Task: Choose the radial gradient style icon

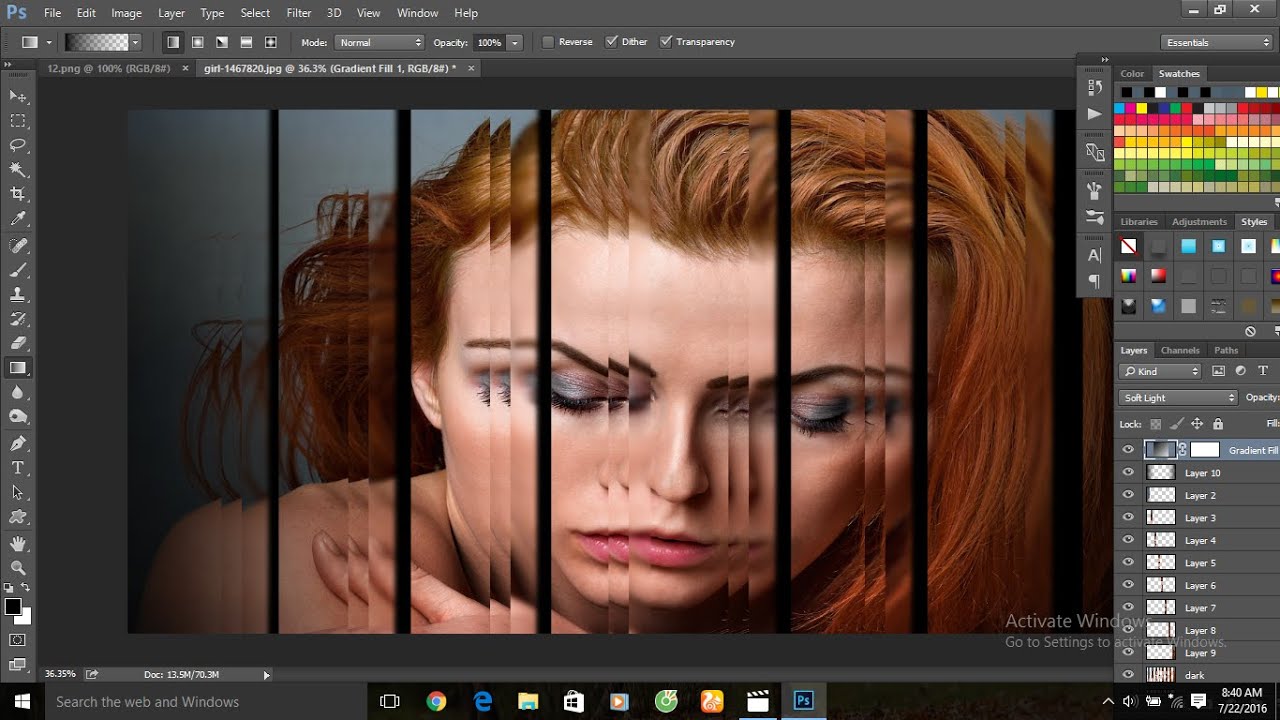Action: [198, 43]
